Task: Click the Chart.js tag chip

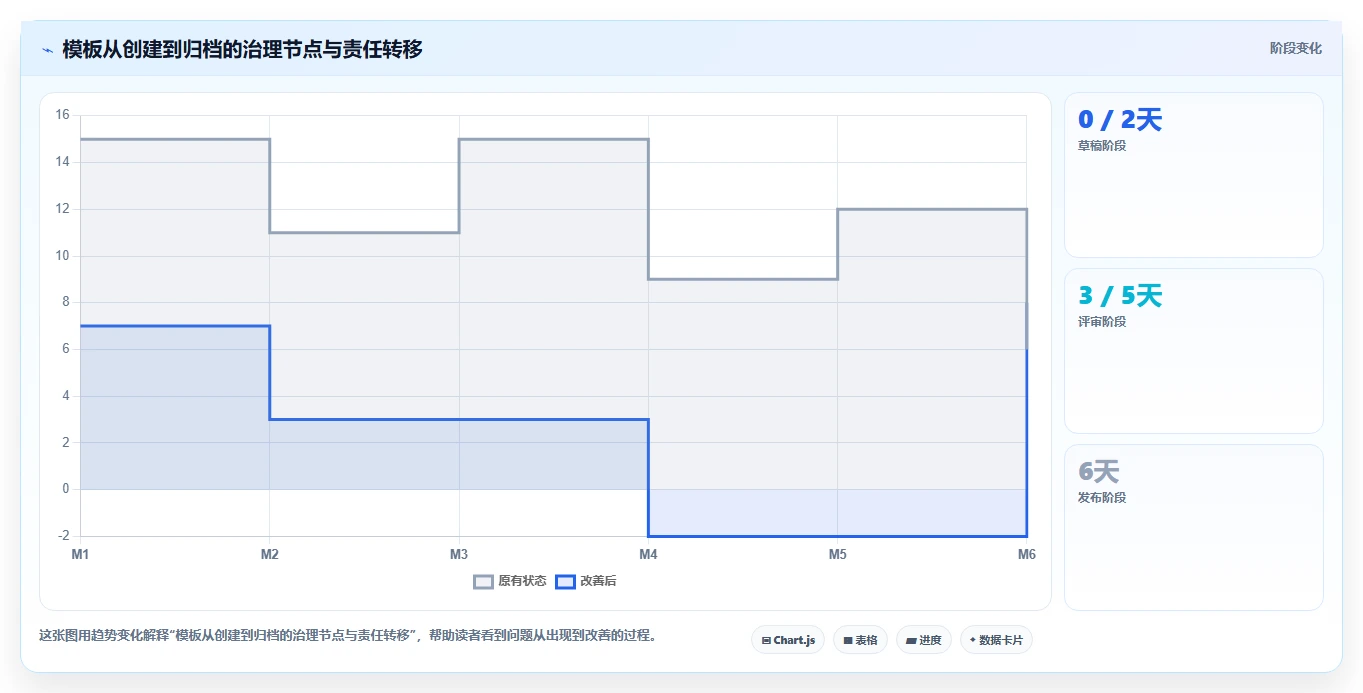Action: click(788, 640)
